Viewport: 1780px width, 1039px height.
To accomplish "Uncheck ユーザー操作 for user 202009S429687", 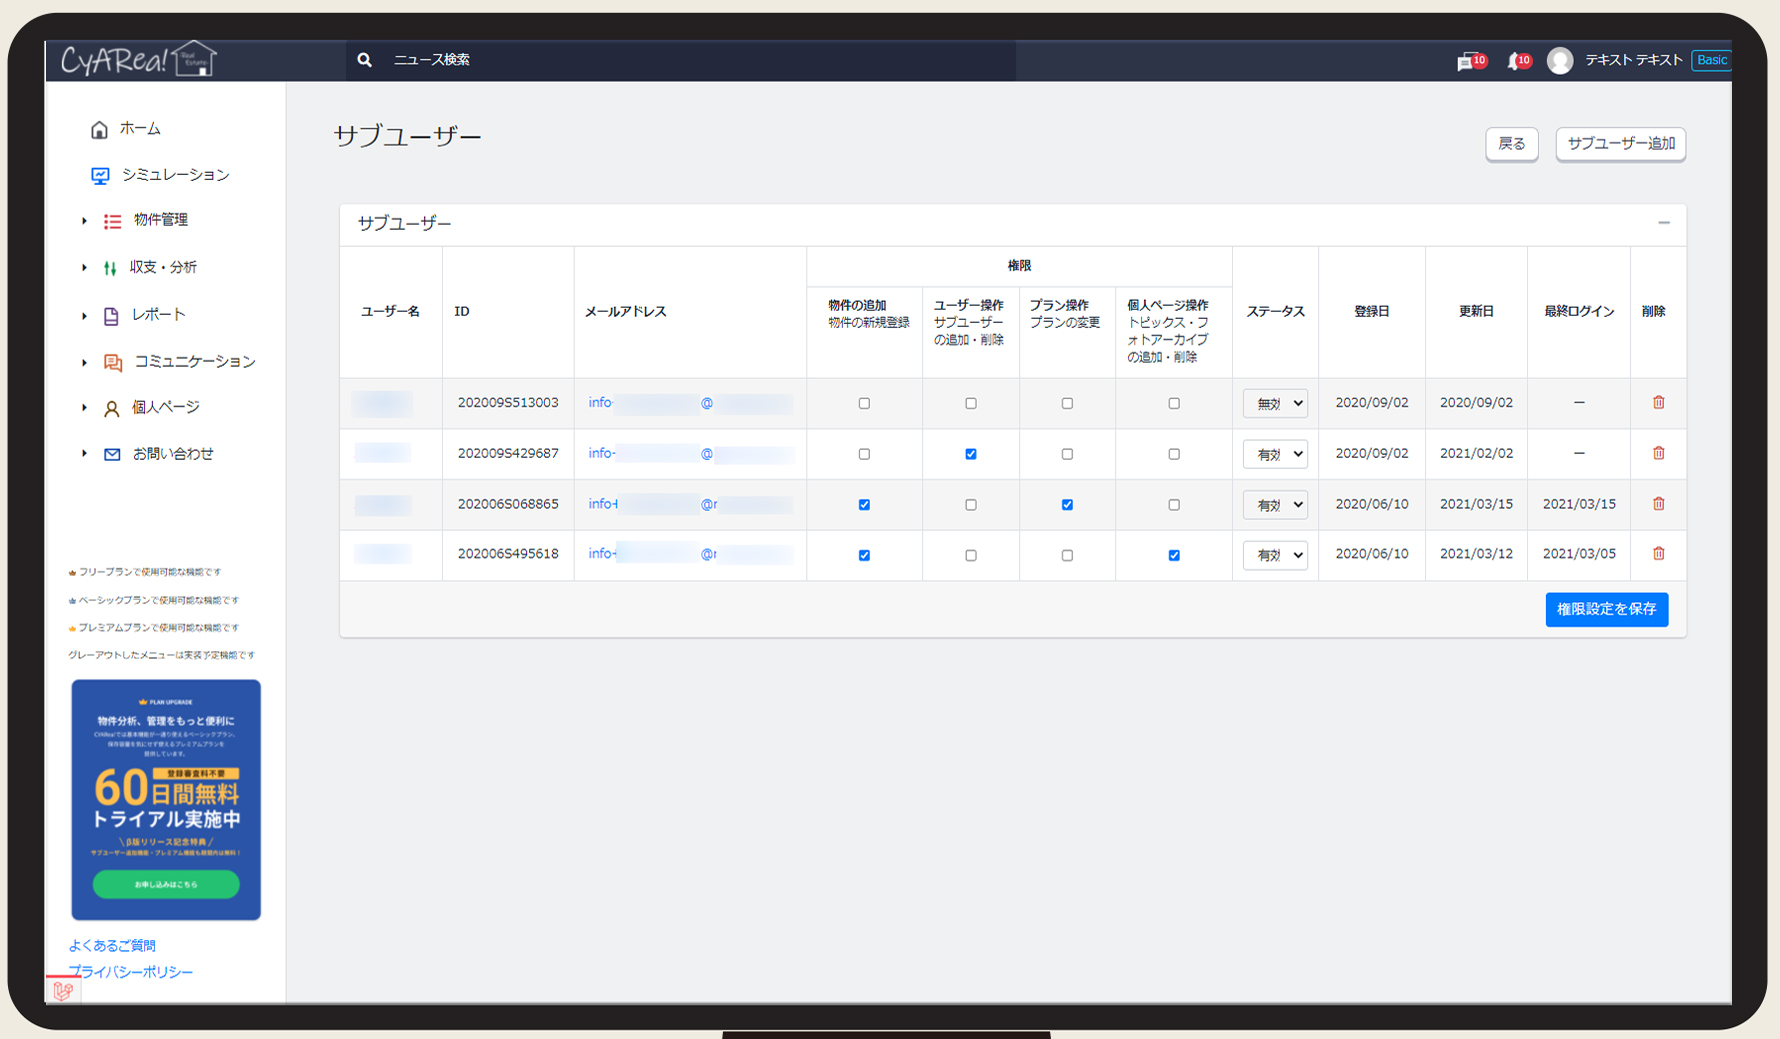I will [x=970, y=454].
